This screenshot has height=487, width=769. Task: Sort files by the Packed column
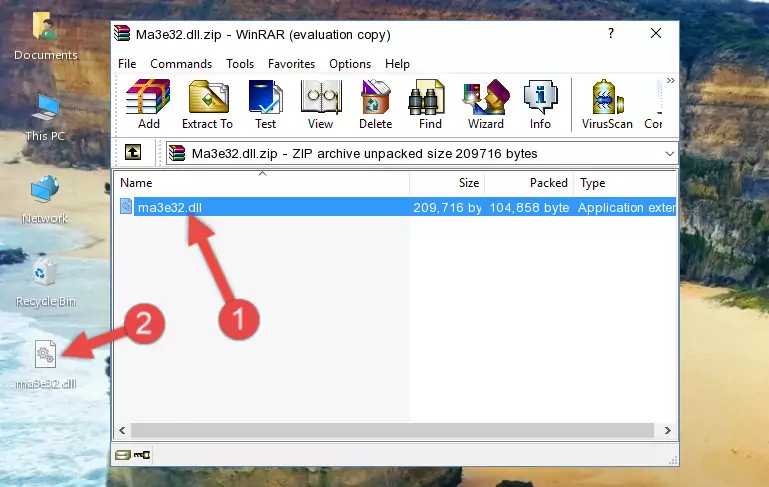click(x=529, y=183)
